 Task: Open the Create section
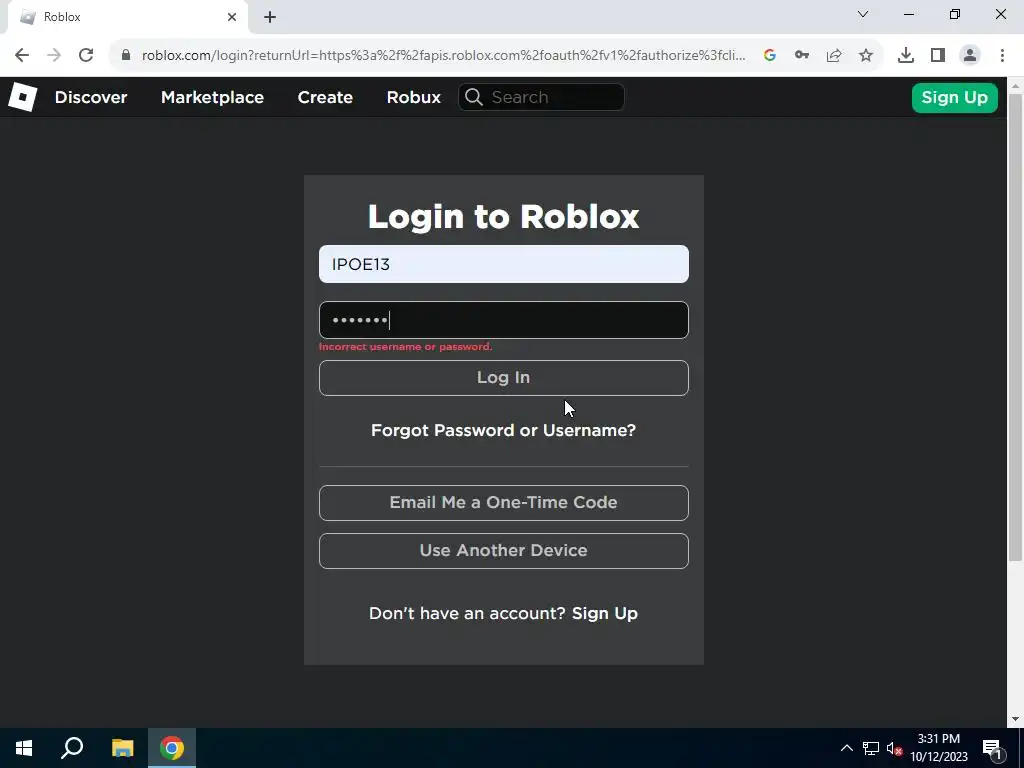(x=325, y=97)
